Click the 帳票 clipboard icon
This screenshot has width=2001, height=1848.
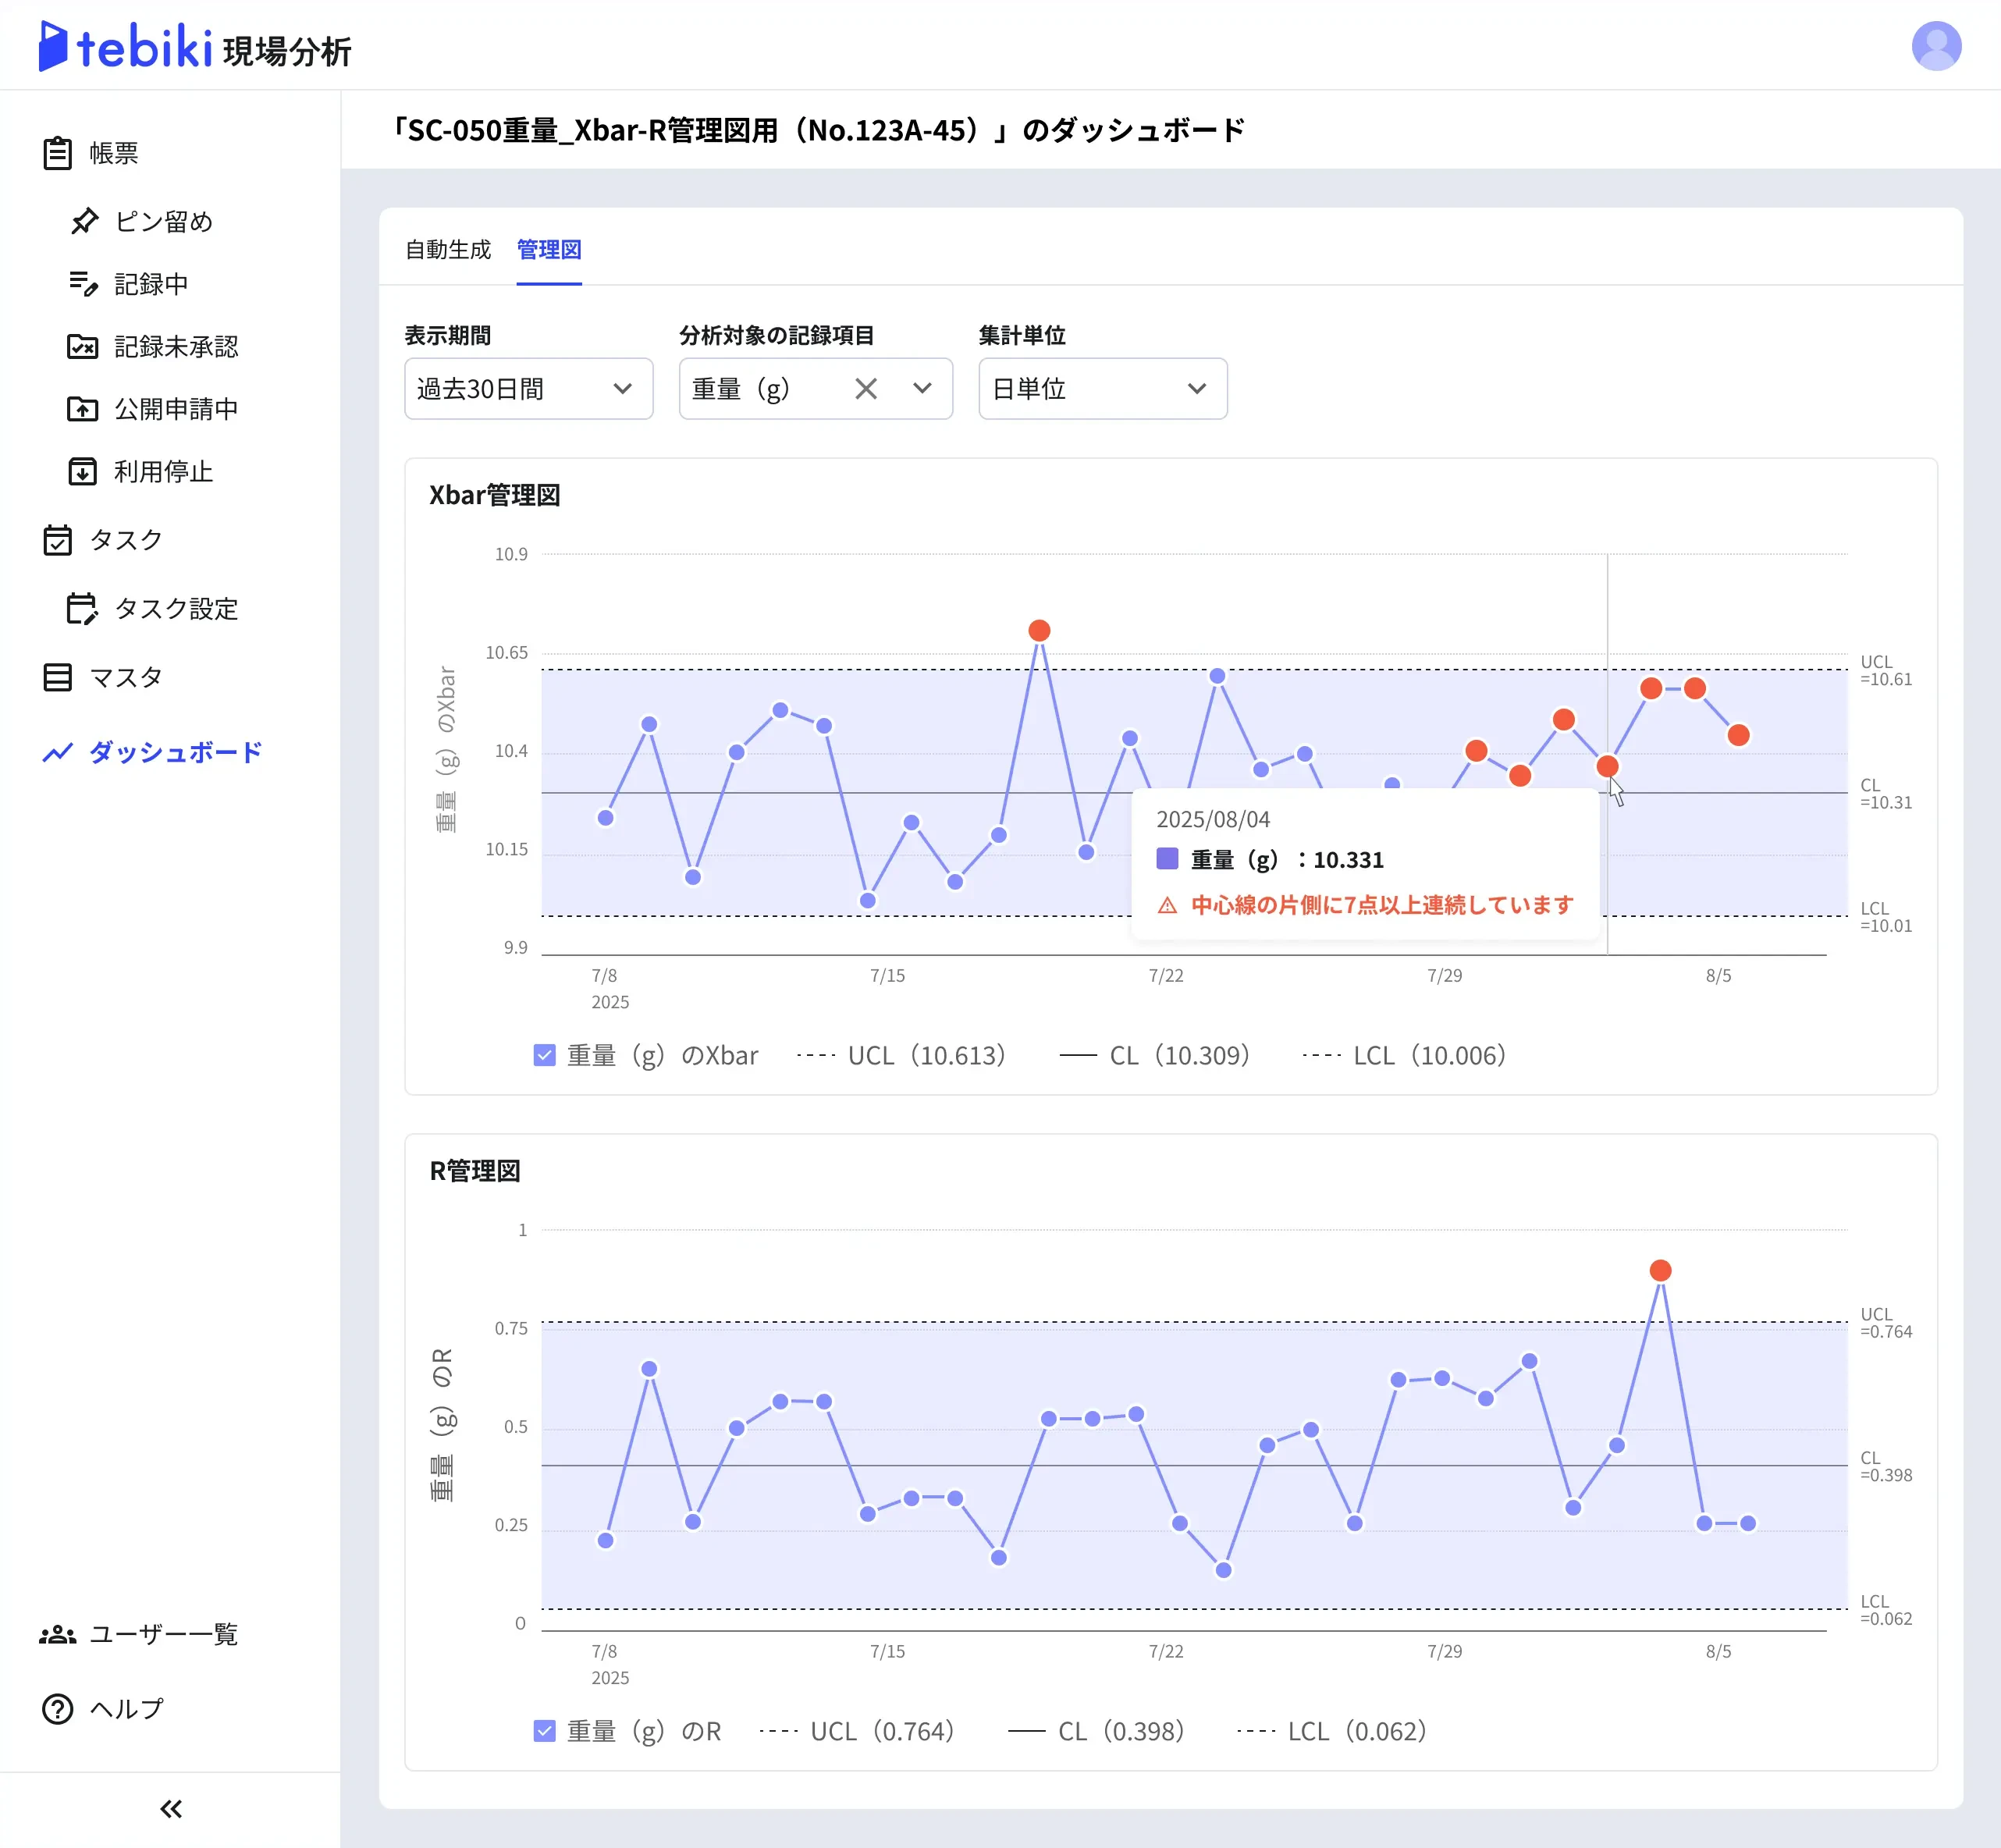(x=57, y=153)
